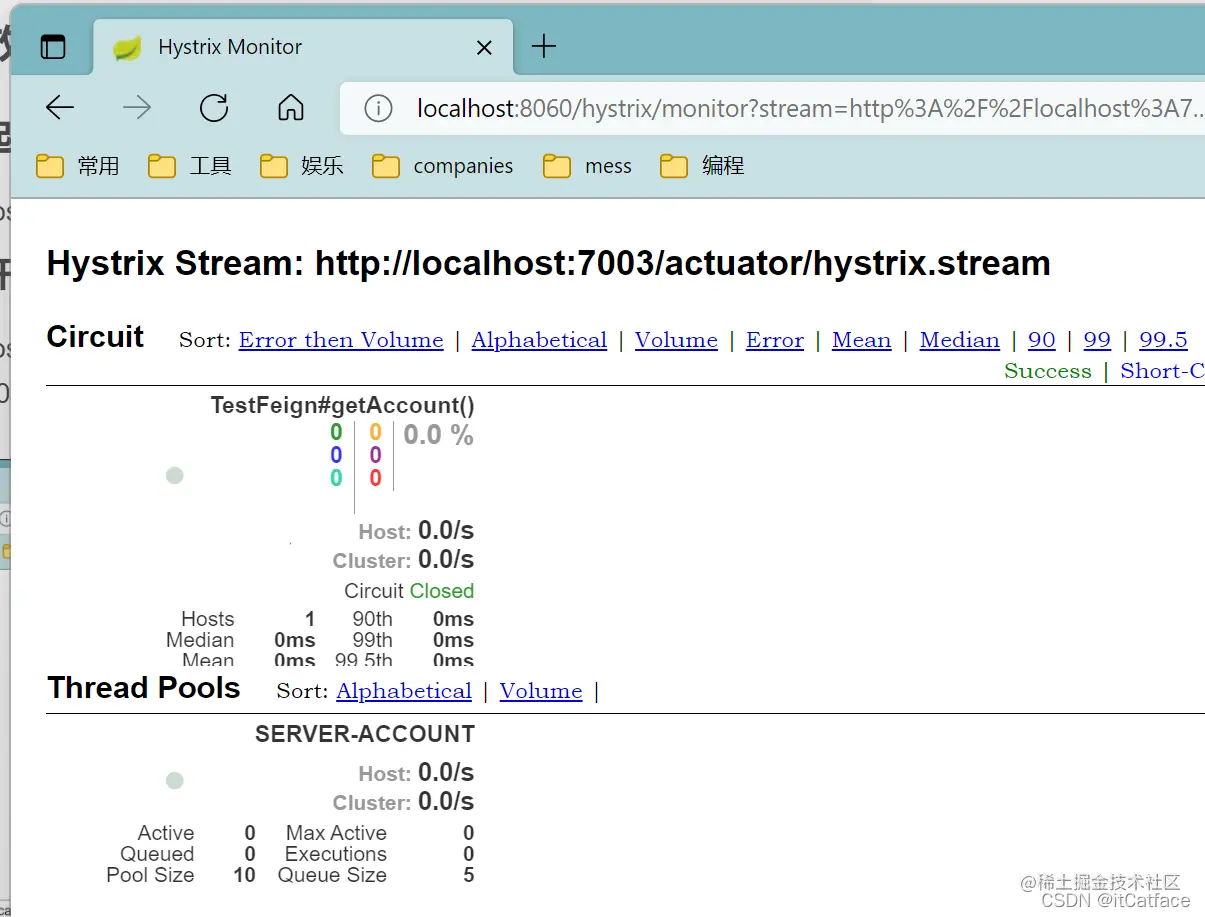Screen dimensions: 1205x917
Task: Click the Hosts count value 1
Action: 310,619
